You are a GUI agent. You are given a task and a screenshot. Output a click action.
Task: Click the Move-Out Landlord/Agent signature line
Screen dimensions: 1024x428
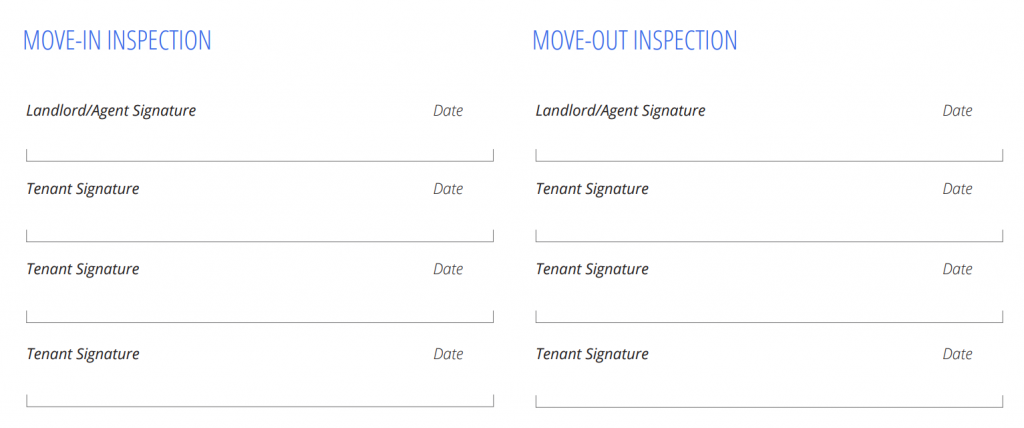(769, 155)
